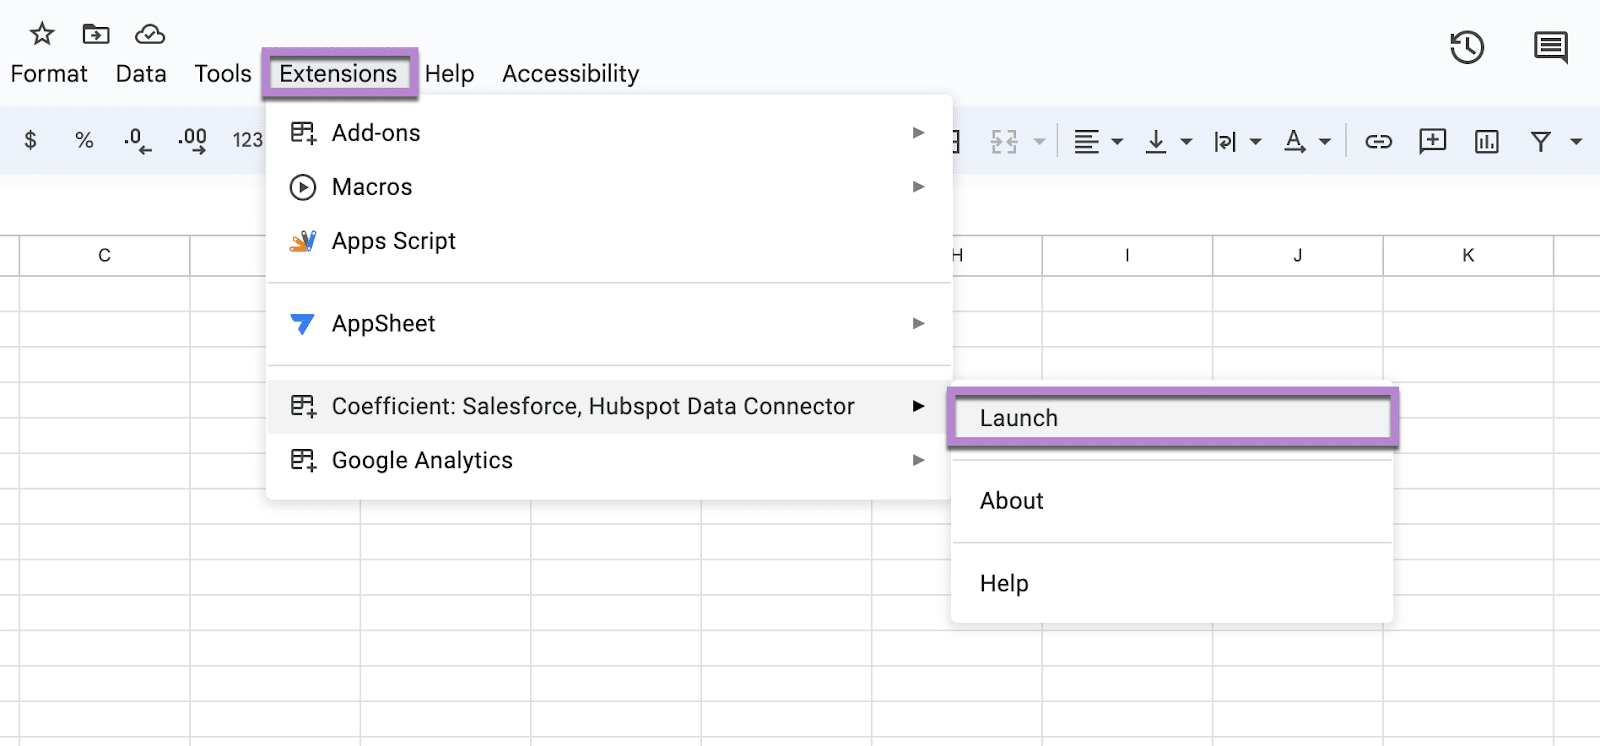
Task: Decrease decimal places
Action: 138,141
